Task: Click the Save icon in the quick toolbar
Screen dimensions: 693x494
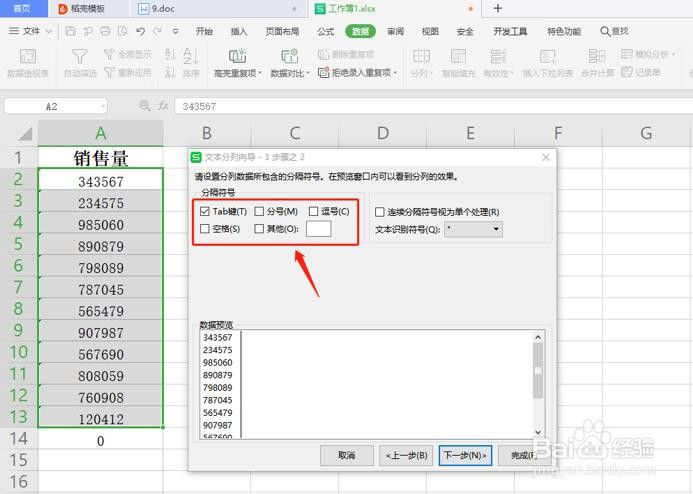Action: 70,31
